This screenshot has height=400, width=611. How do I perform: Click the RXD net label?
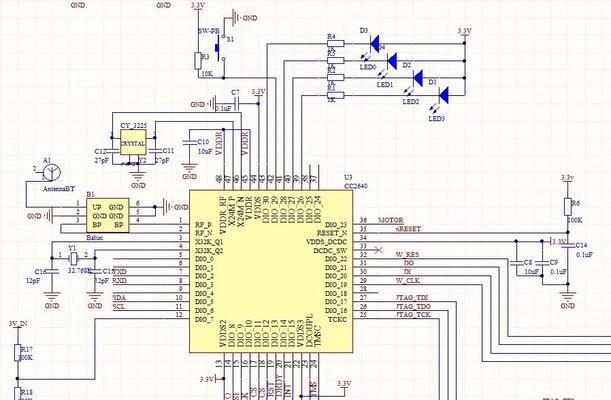pos(120,280)
